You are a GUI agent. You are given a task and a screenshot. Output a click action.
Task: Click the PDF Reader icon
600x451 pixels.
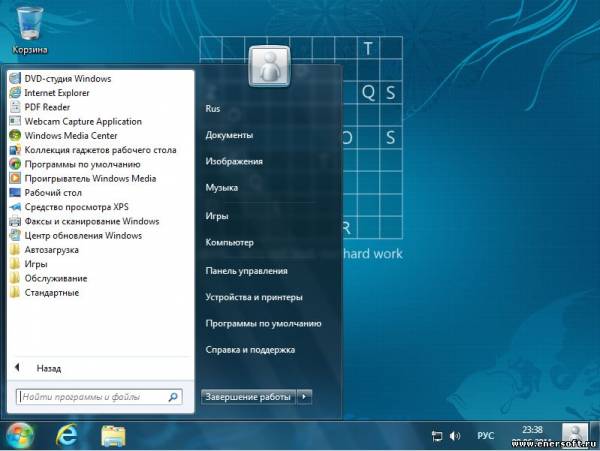tap(15, 107)
